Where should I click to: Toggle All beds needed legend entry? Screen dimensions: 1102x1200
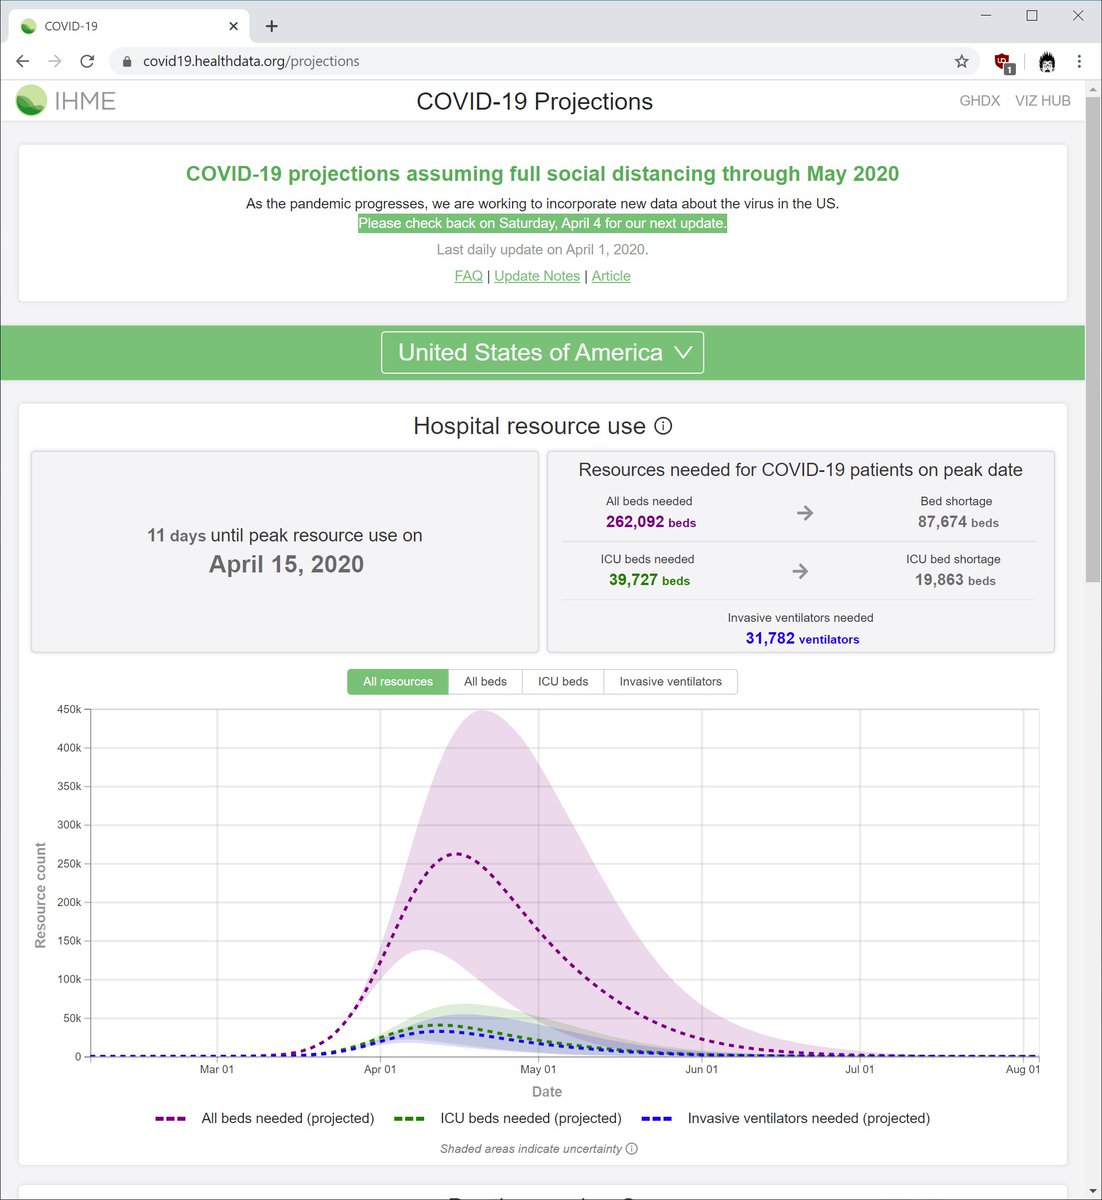pos(265,1118)
